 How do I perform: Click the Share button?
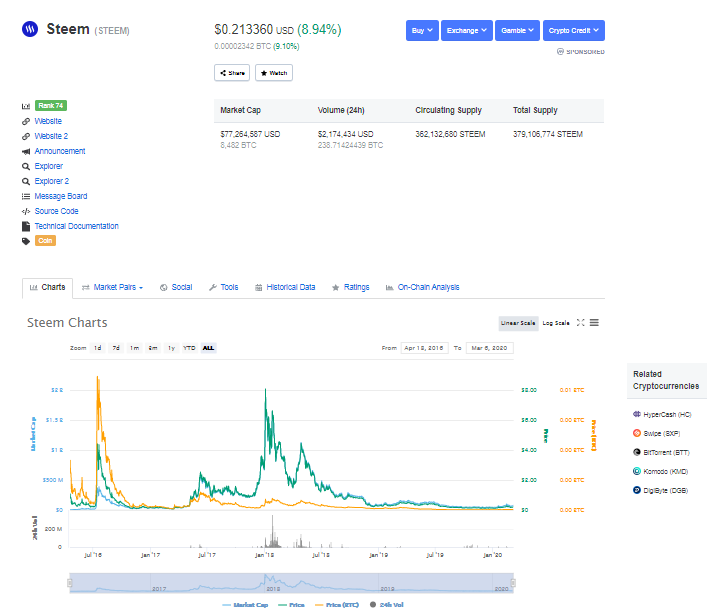tap(232, 73)
